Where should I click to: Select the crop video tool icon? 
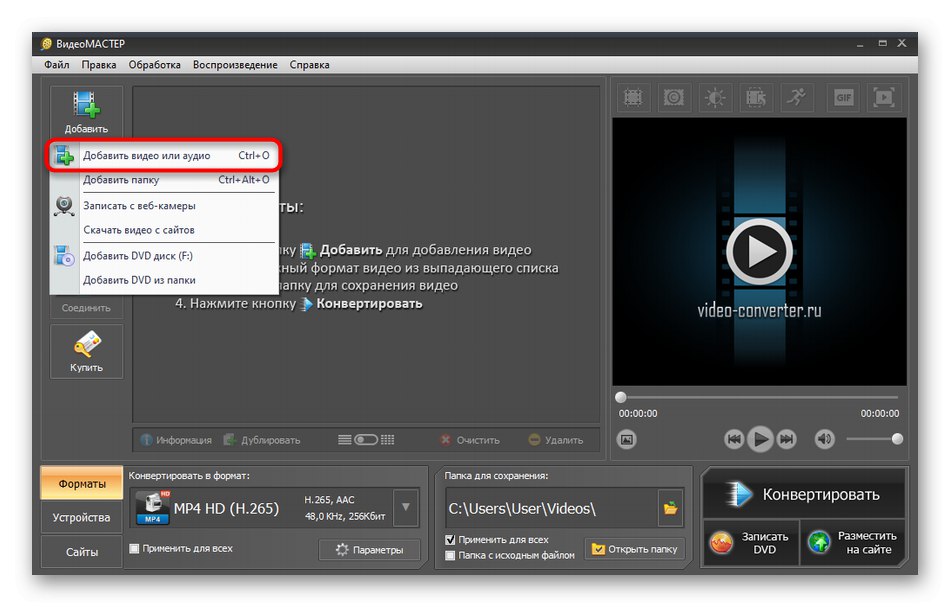coord(633,98)
